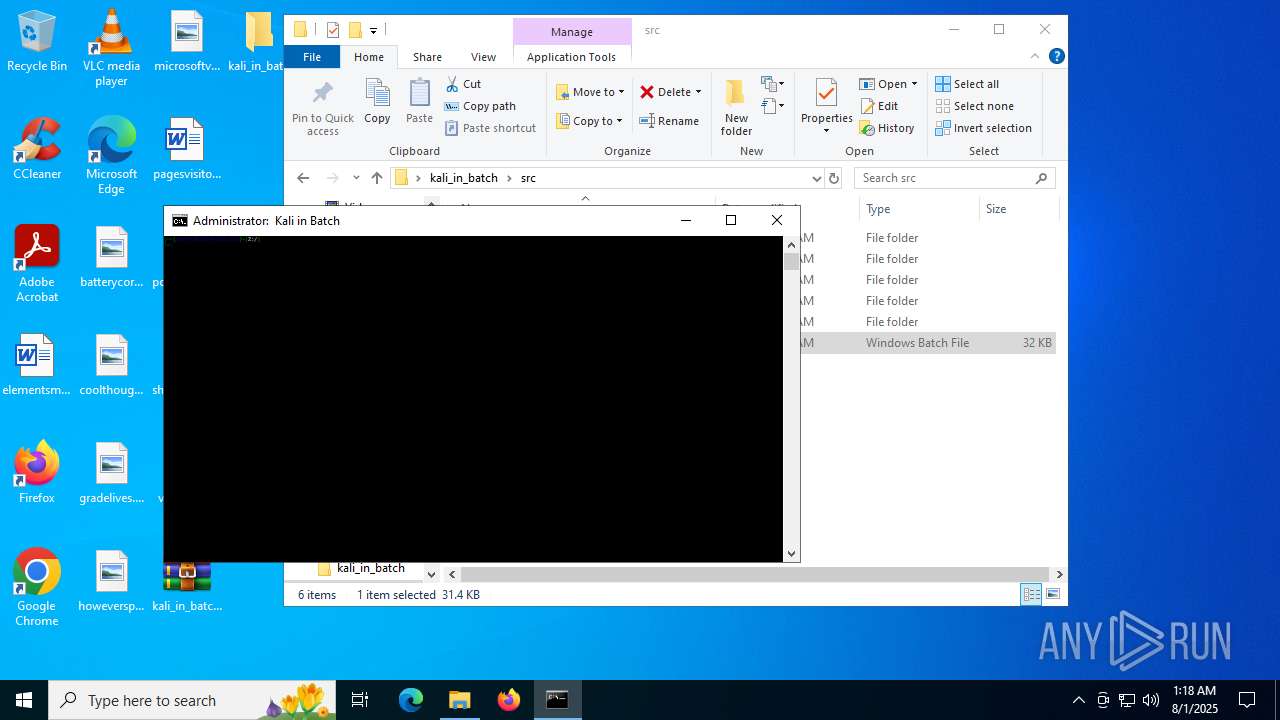1280x720 pixels.
Task: Click the Edit button in ribbon
Action: (x=878, y=106)
